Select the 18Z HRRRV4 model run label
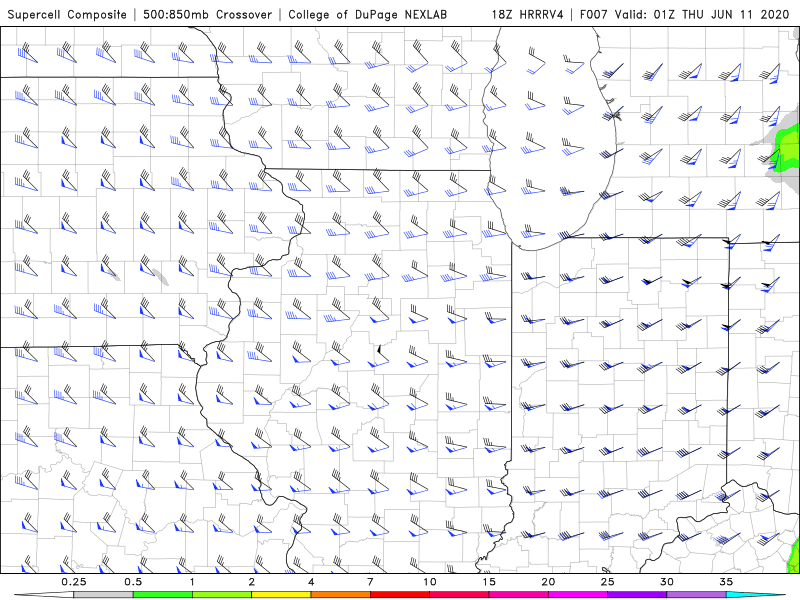 click(528, 14)
